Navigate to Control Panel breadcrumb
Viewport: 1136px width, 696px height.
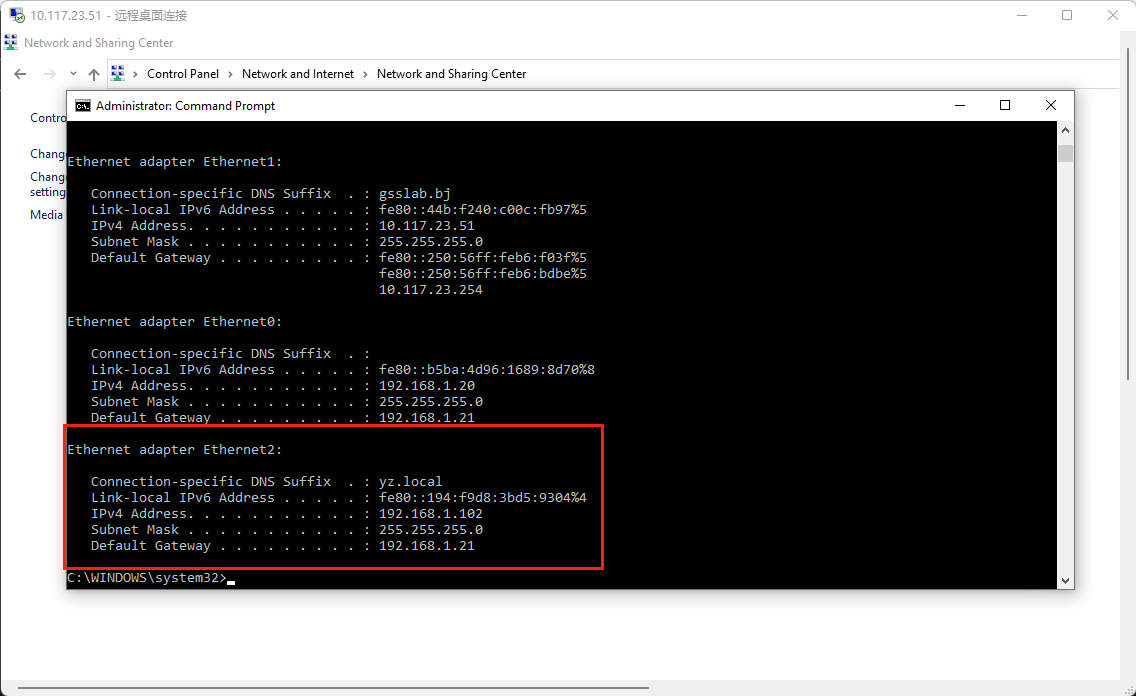pos(182,74)
